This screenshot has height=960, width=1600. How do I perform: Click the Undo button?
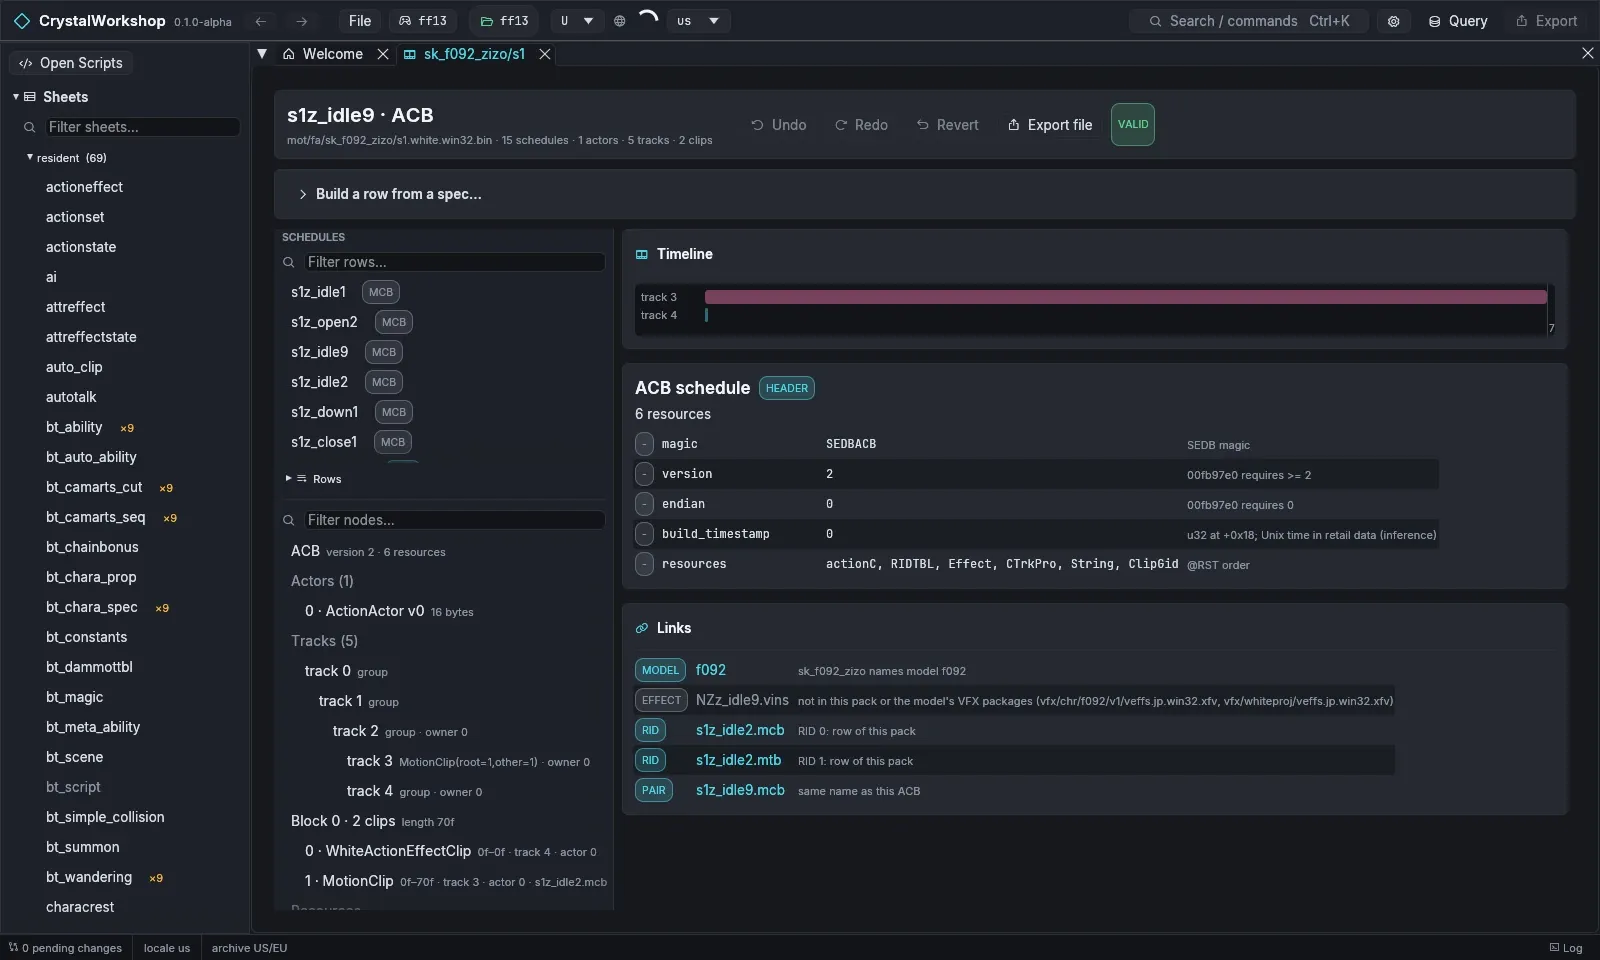[x=779, y=125]
